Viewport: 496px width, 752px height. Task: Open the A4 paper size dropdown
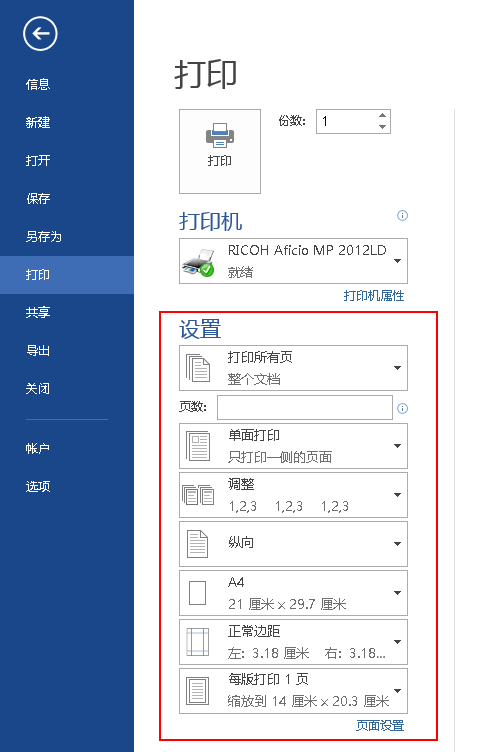pos(294,593)
